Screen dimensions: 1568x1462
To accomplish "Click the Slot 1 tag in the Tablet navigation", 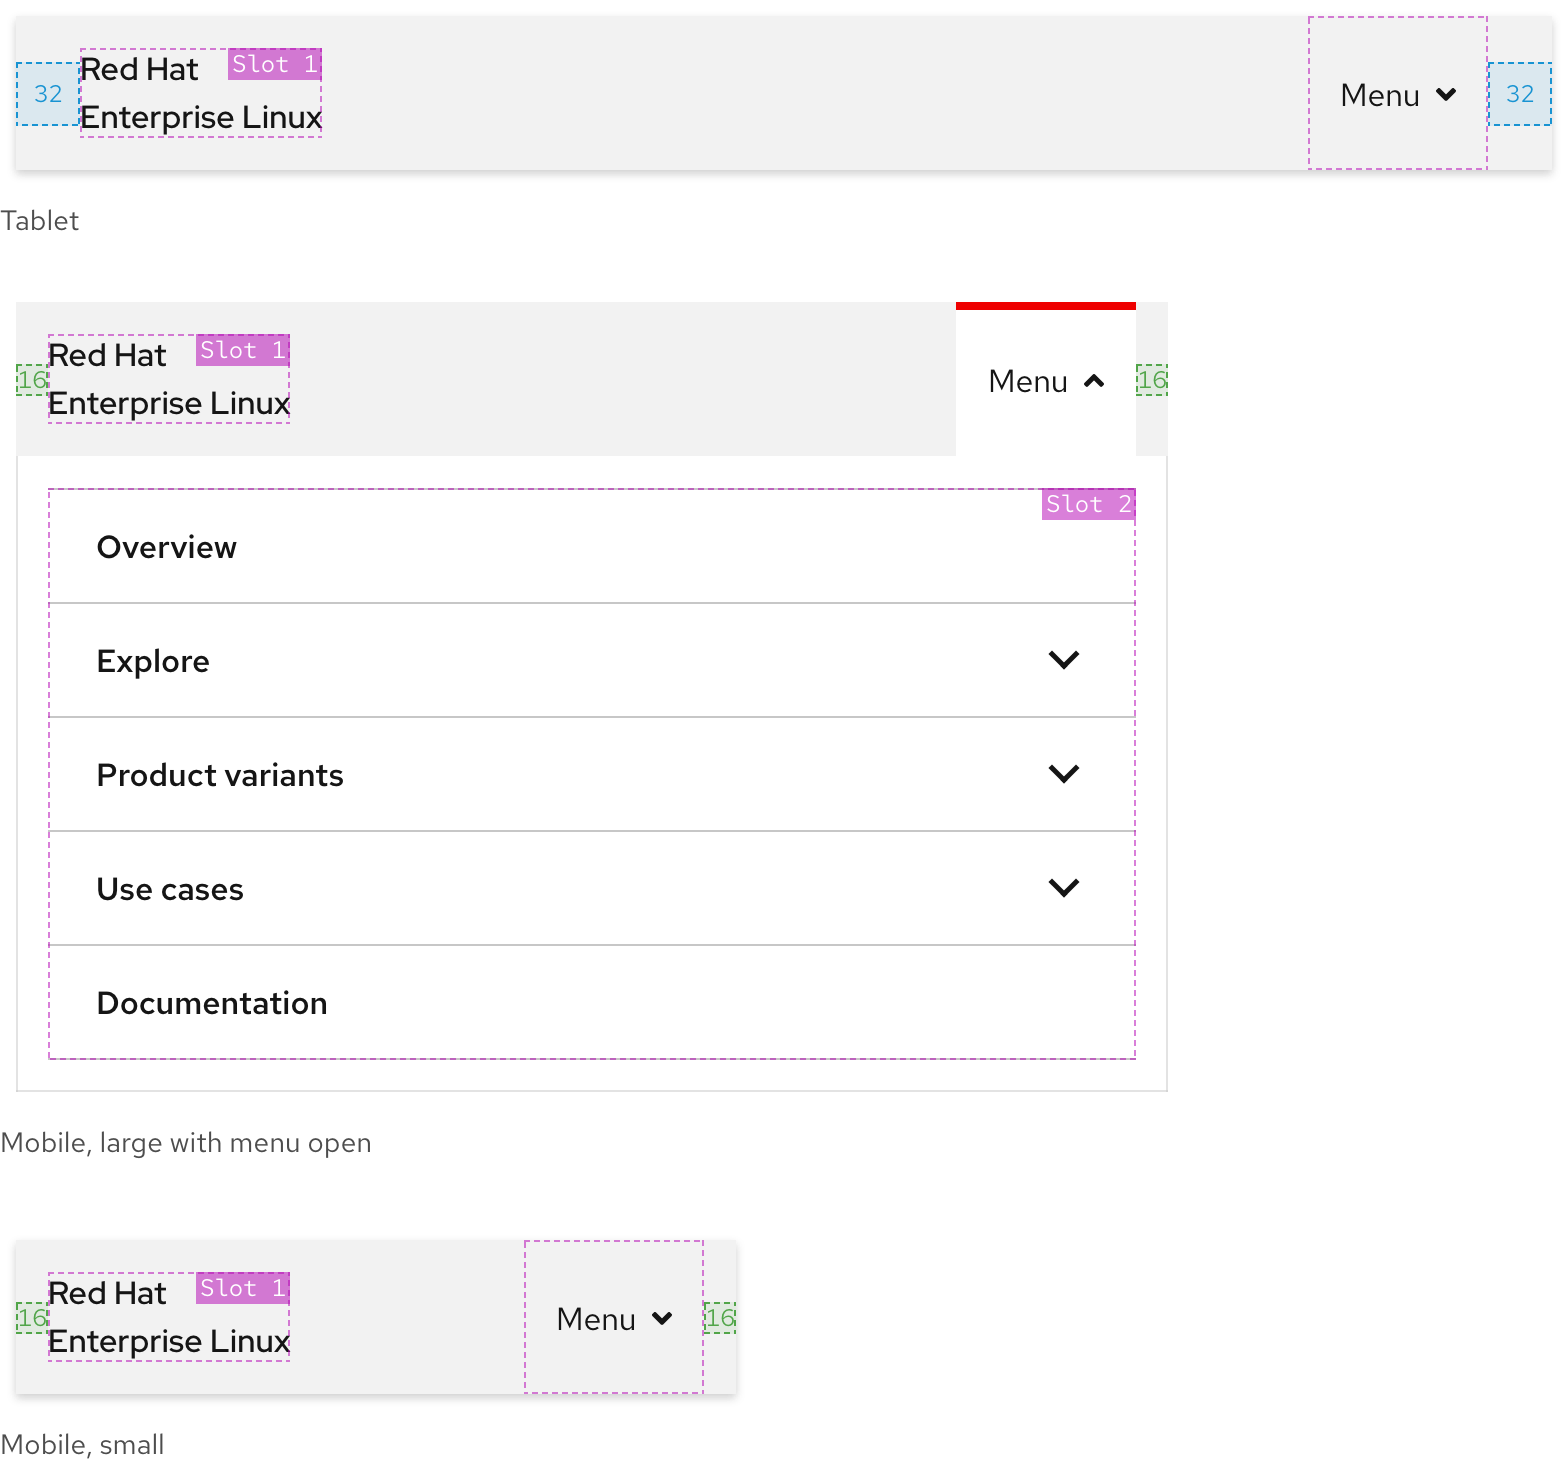I will click(274, 64).
